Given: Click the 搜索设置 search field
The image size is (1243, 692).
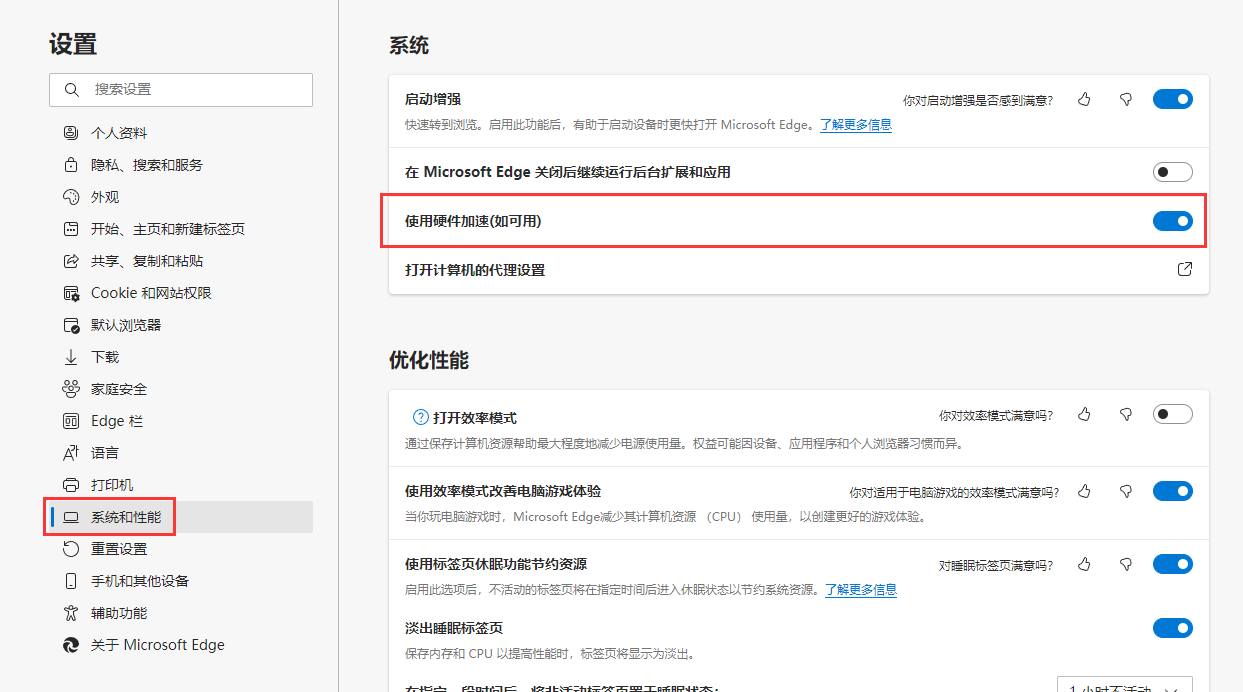Looking at the screenshot, I should point(181,90).
